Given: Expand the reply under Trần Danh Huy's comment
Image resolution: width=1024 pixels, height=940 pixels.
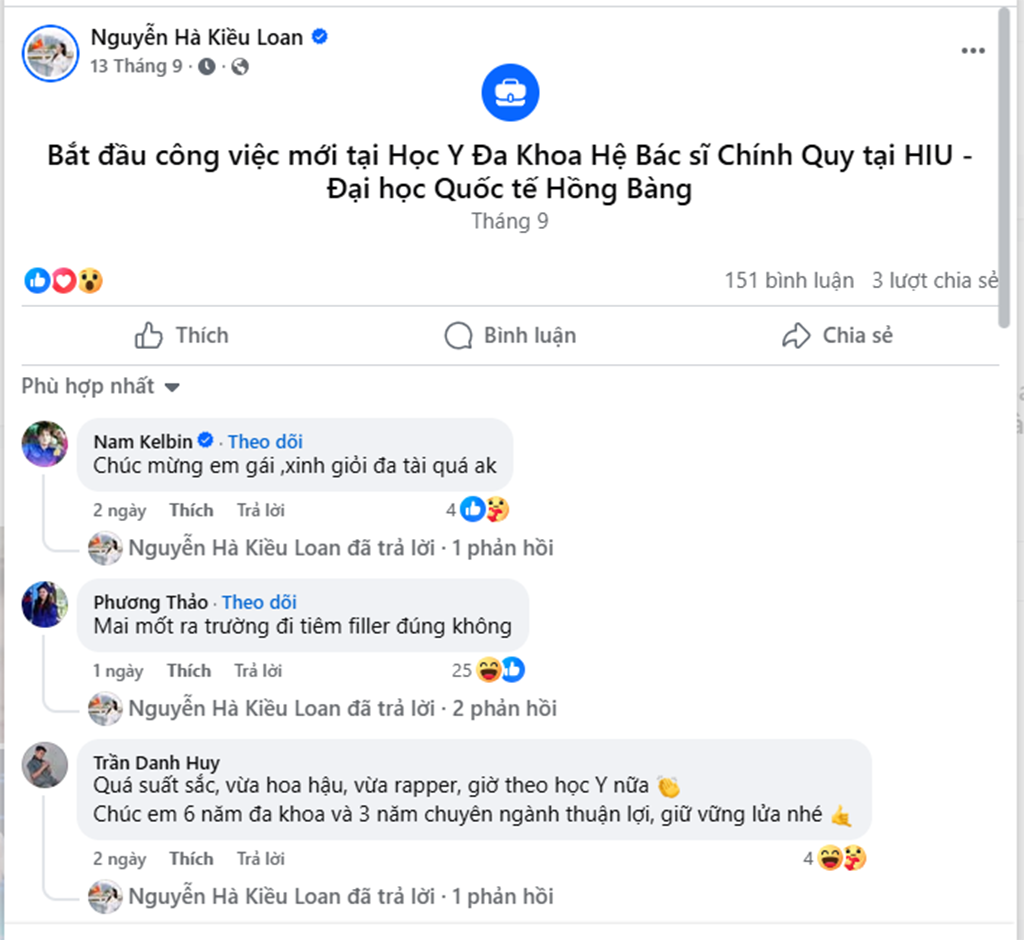Looking at the screenshot, I should click(x=340, y=896).
